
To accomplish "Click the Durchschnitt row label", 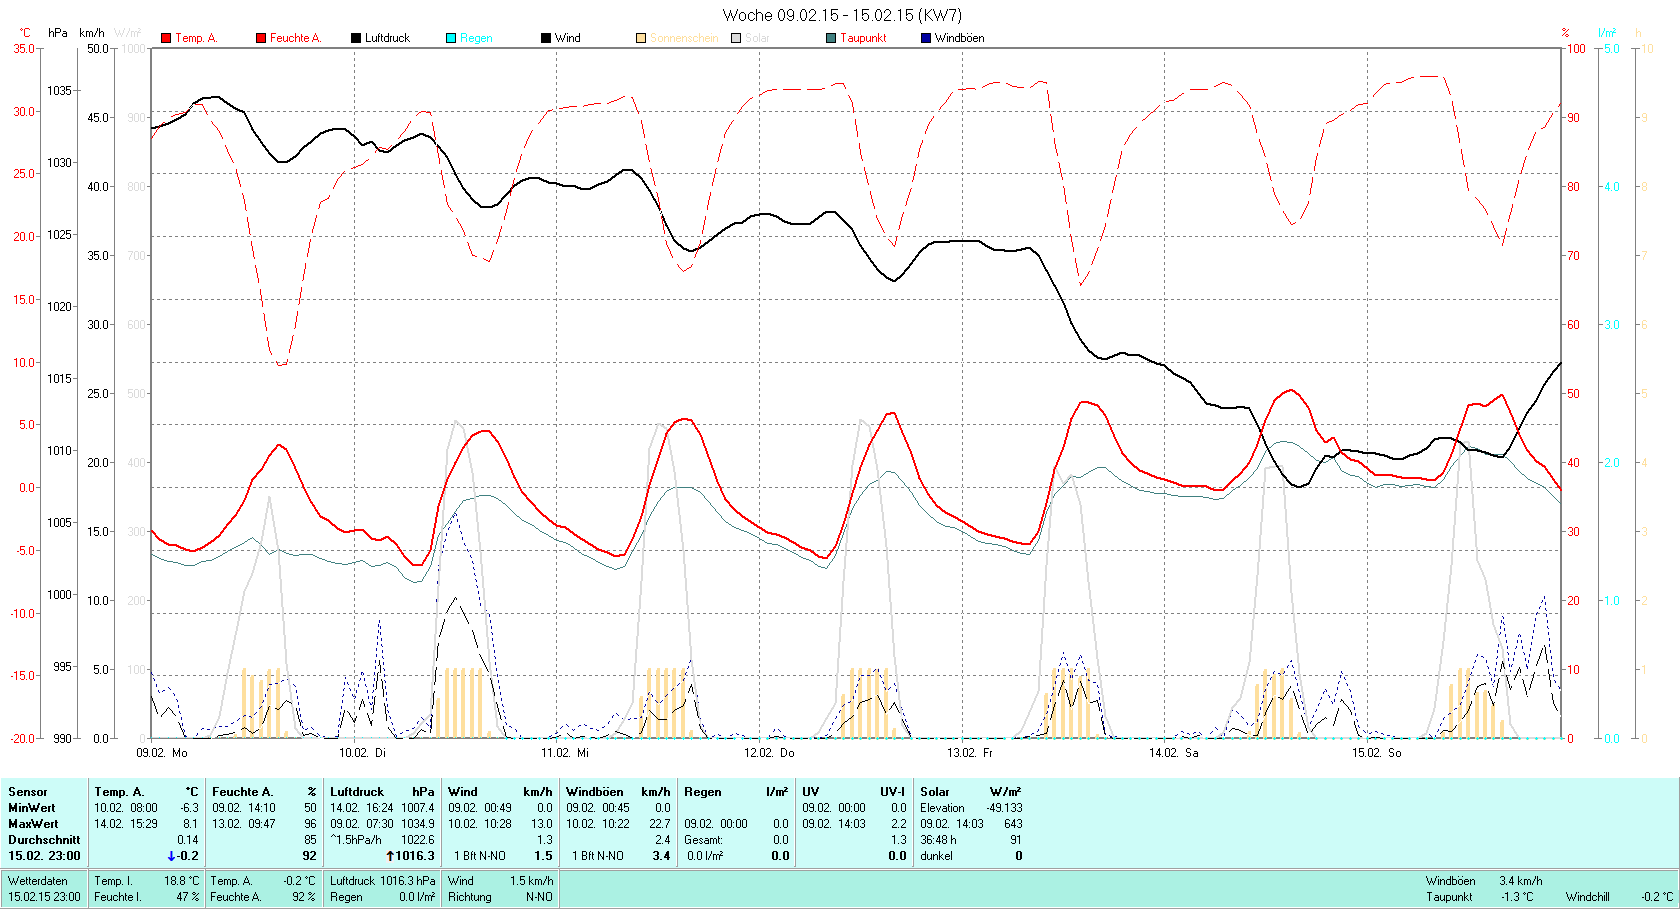I will click(42, 840).
